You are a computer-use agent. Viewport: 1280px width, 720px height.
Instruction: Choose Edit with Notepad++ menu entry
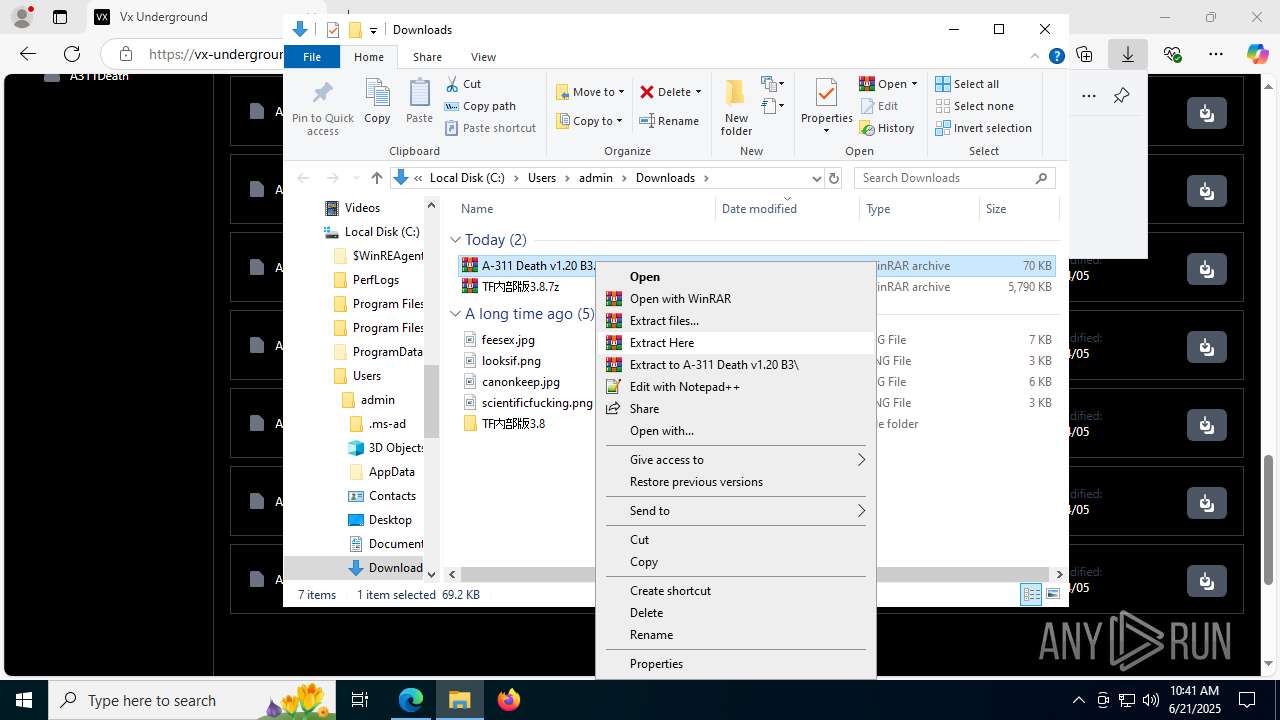point(735,387)
